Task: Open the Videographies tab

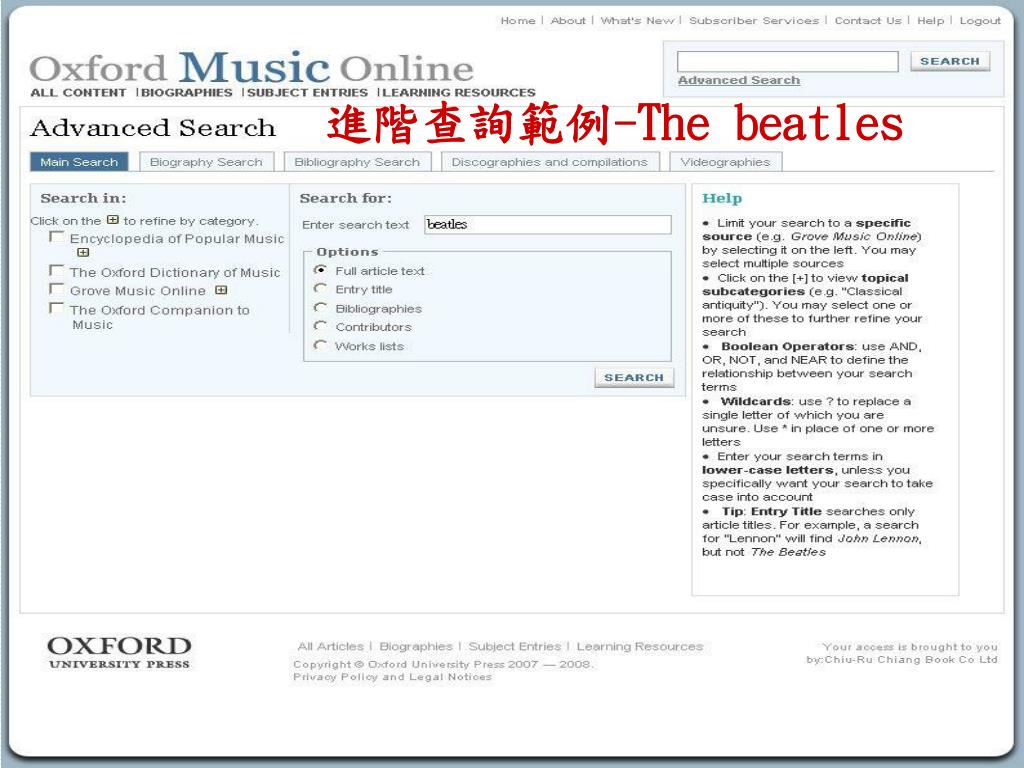Action: (726, 162)
